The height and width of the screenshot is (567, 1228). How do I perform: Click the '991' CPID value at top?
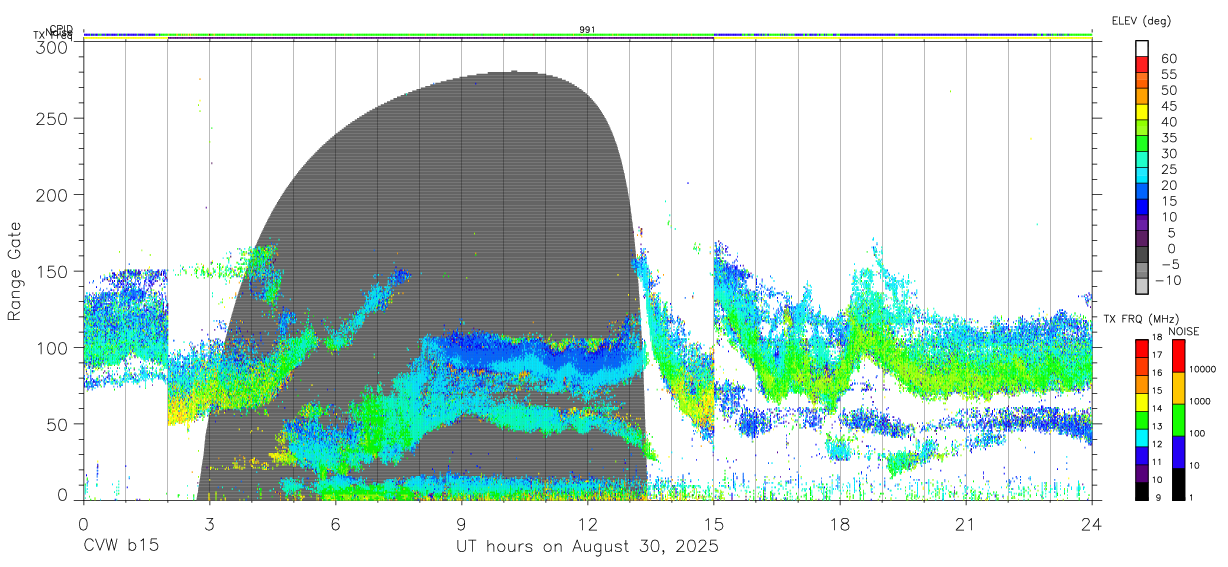(588, 30)
